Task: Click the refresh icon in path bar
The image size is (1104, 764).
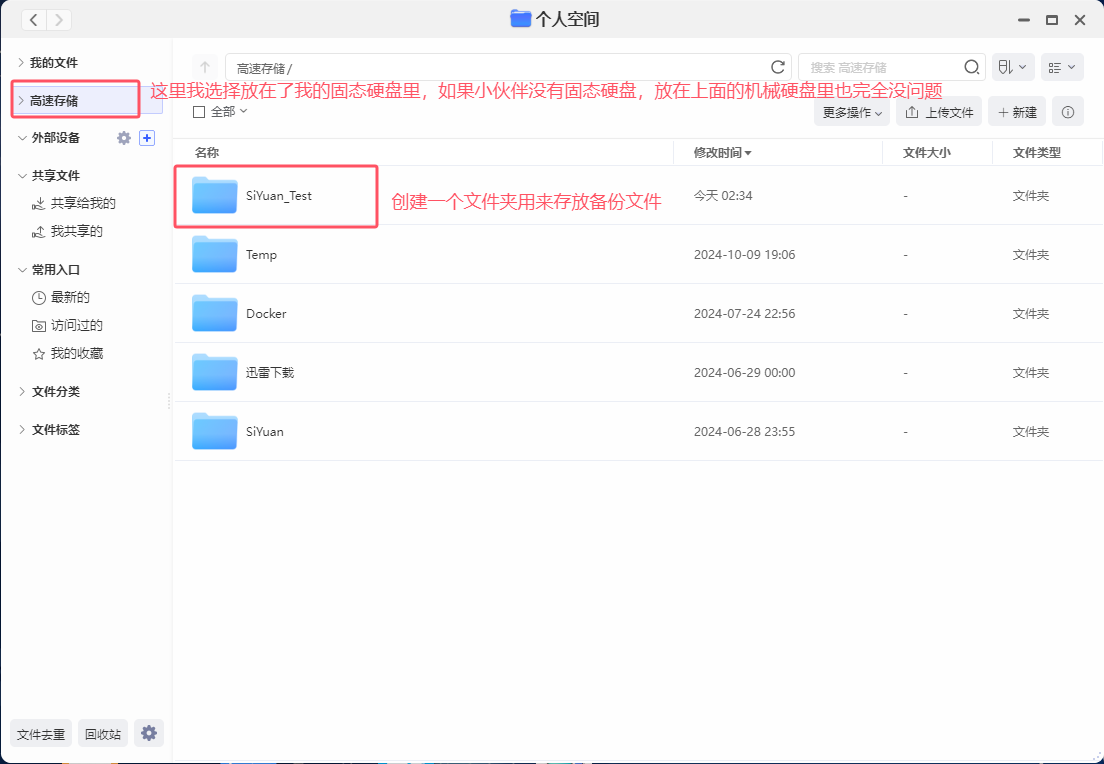Action: 778,67
